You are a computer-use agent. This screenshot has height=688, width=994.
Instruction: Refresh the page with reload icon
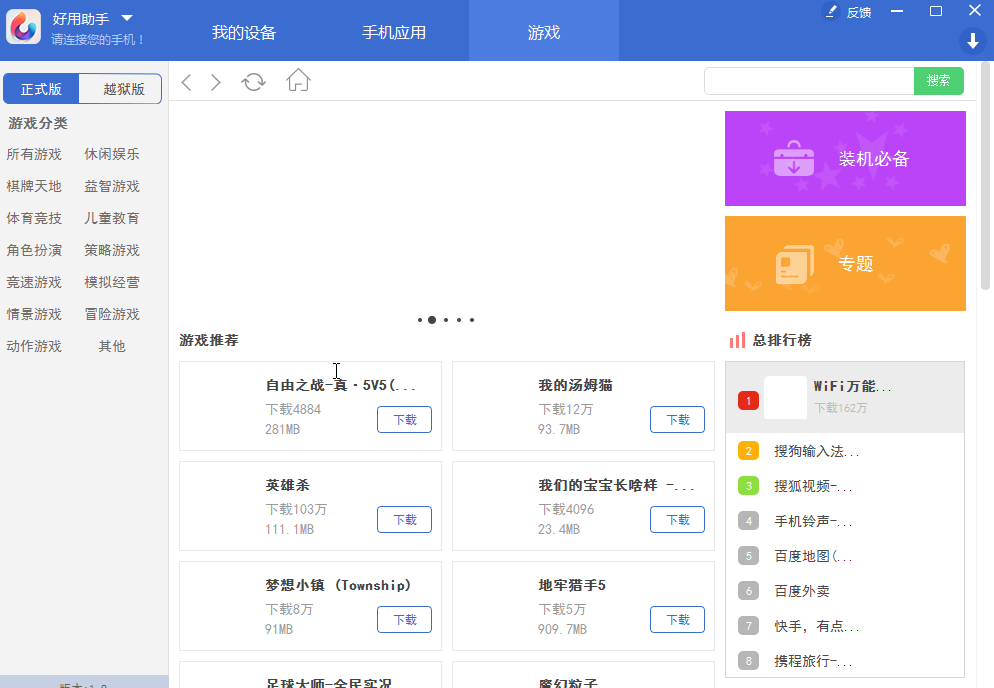(x=254, y=82)
